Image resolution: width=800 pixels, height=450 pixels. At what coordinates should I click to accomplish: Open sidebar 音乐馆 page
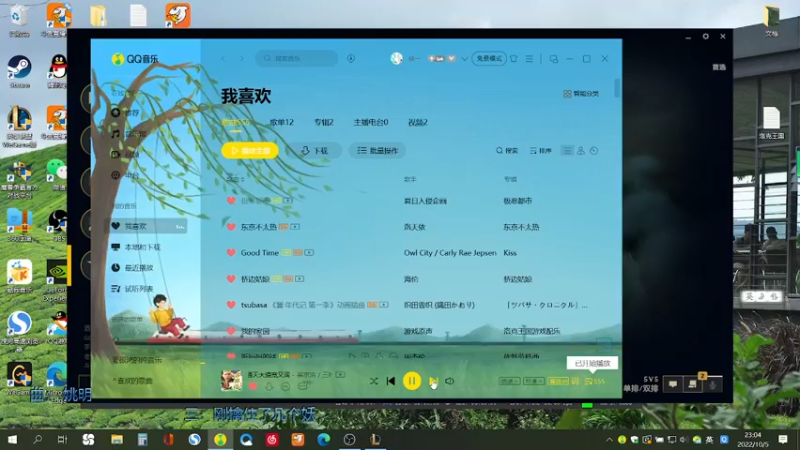[129, 134]
